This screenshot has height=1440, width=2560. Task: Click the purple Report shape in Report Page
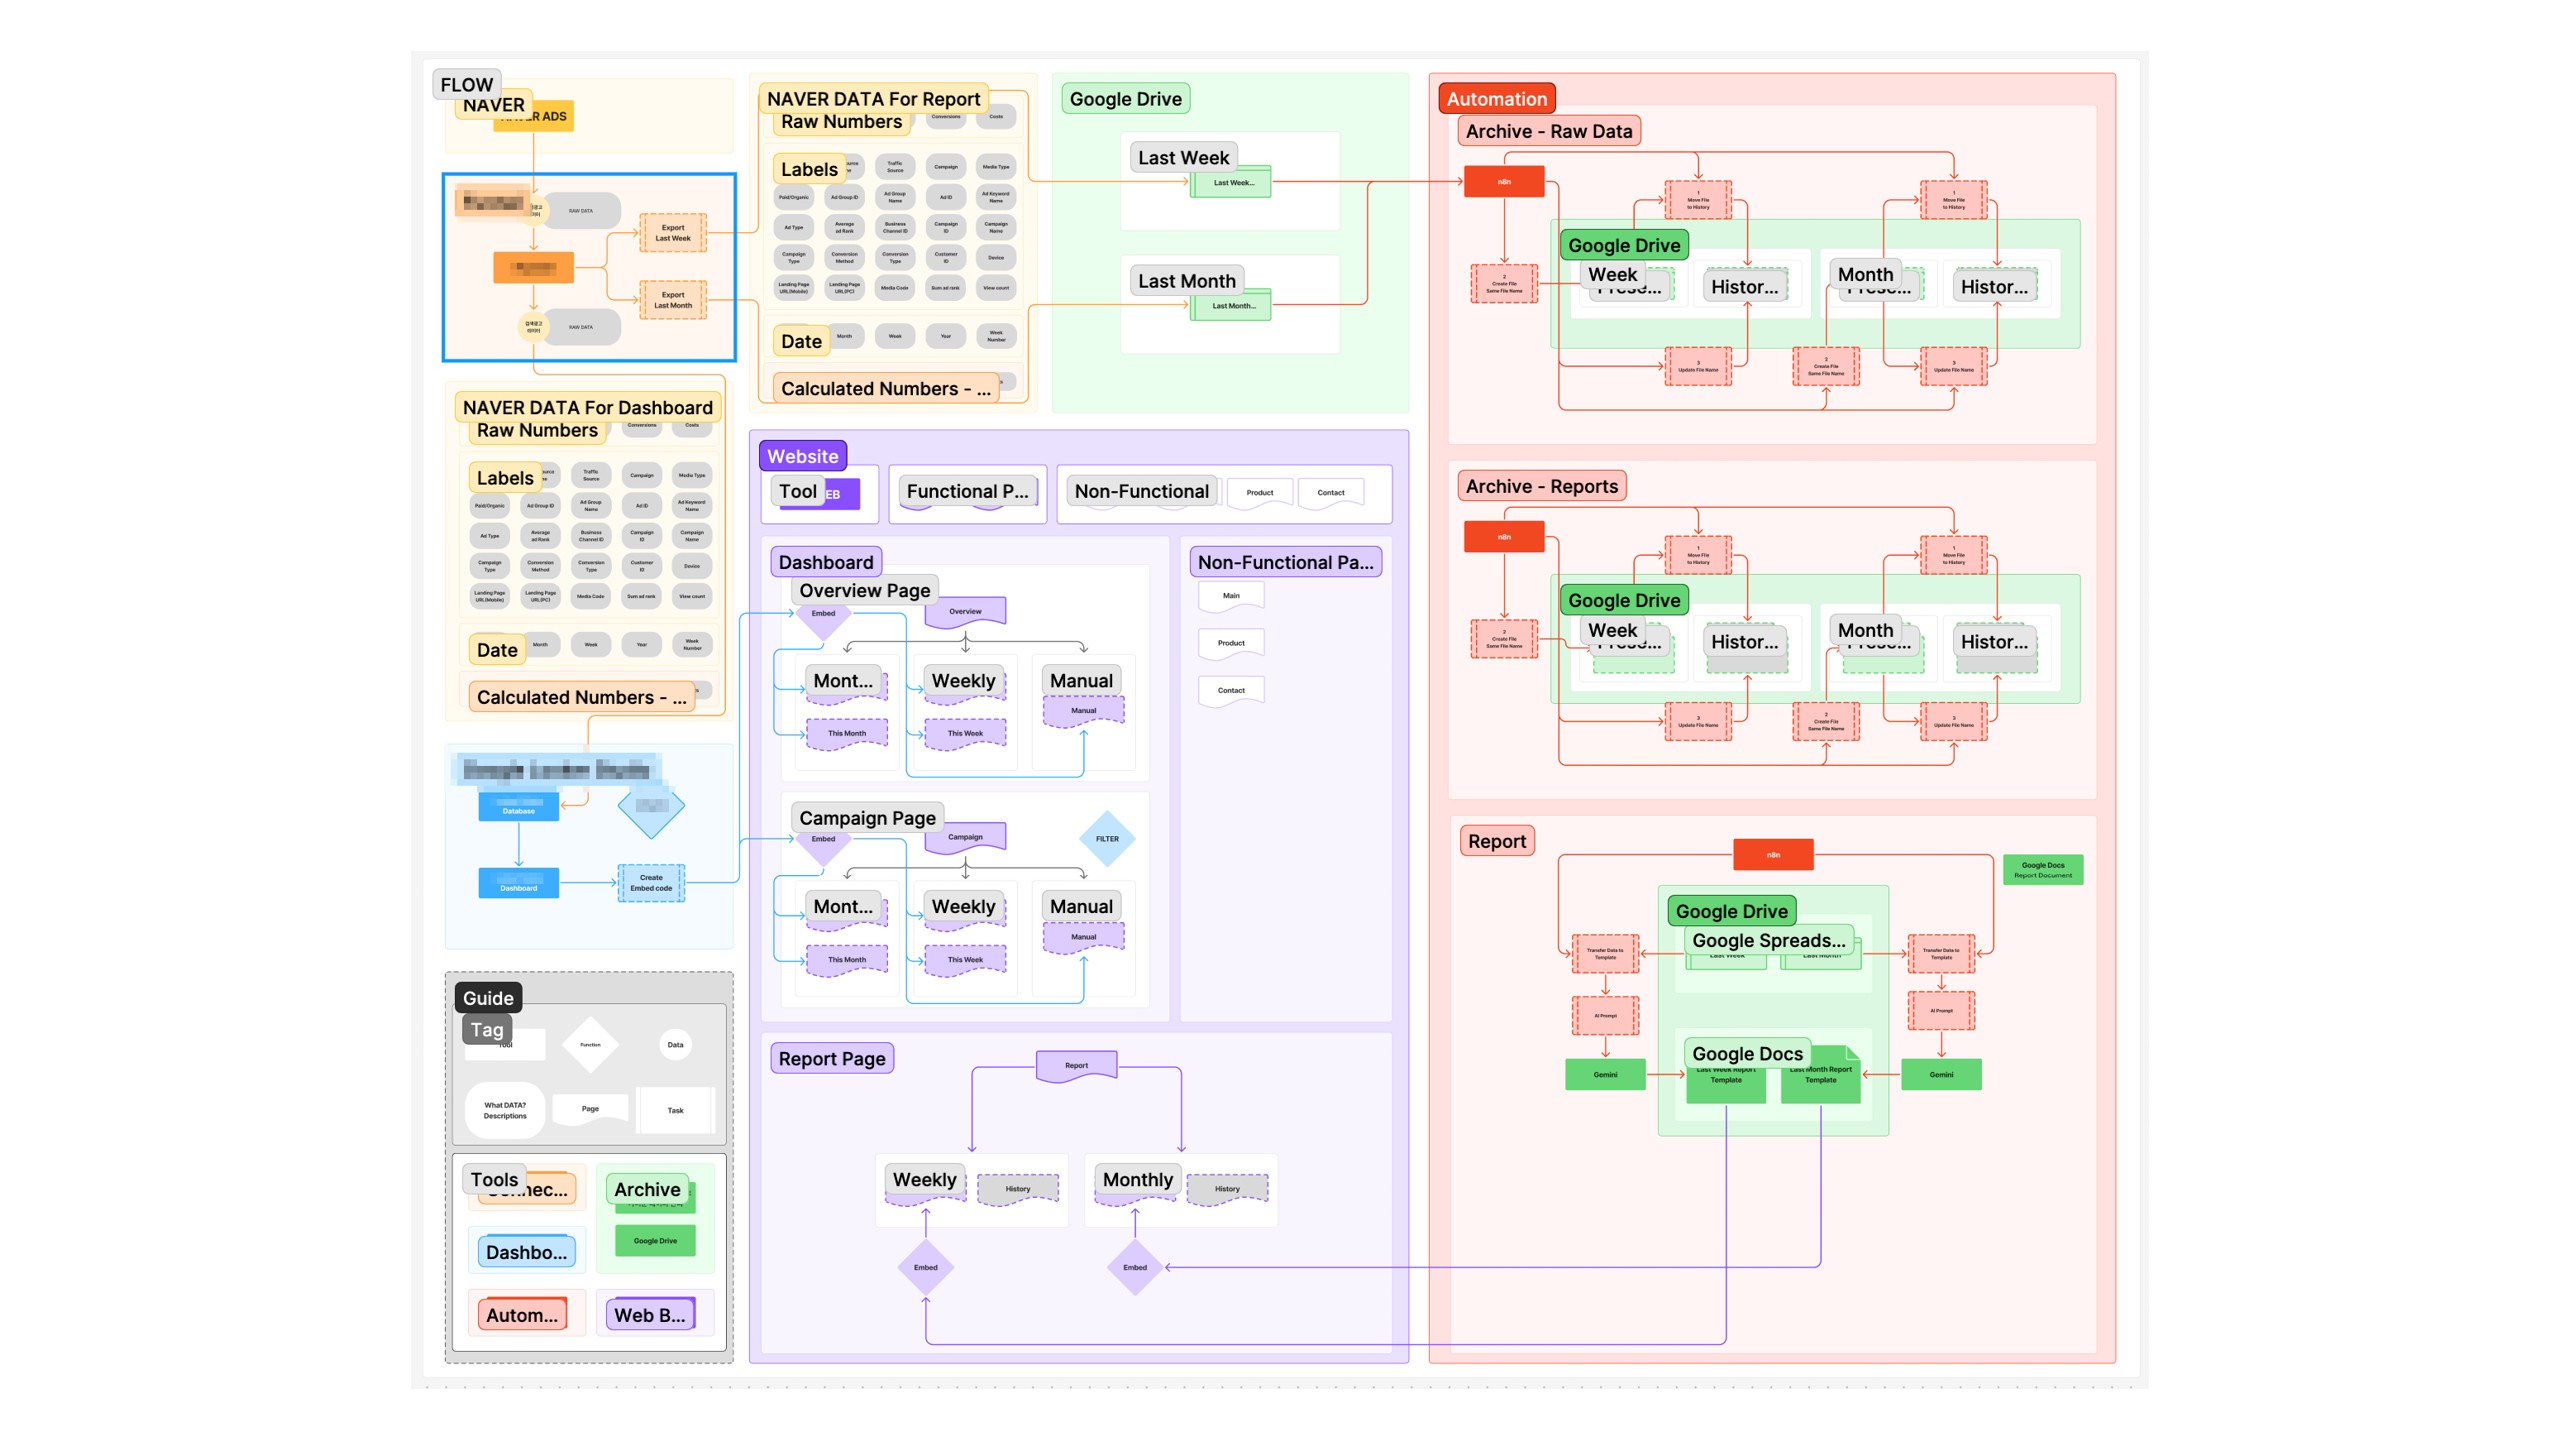pyautogui.click(x=1076, y=1066)
